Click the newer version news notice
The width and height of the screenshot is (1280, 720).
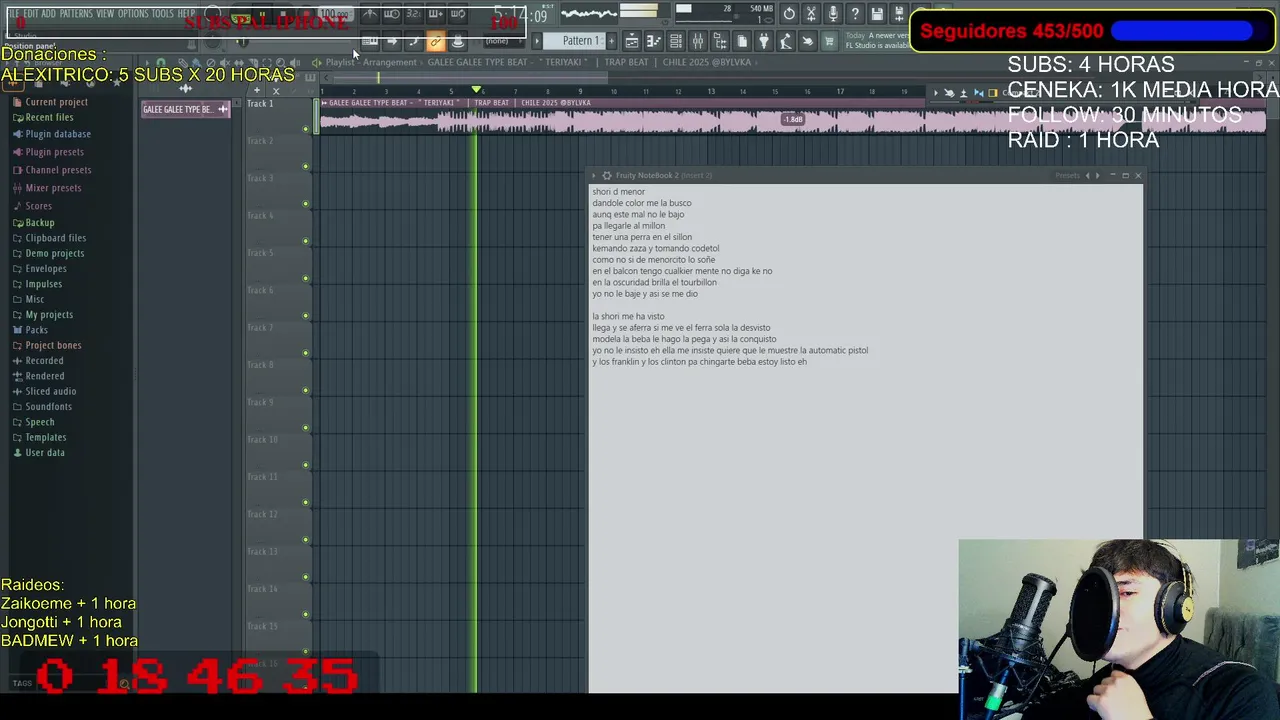(x=876, y=41)
